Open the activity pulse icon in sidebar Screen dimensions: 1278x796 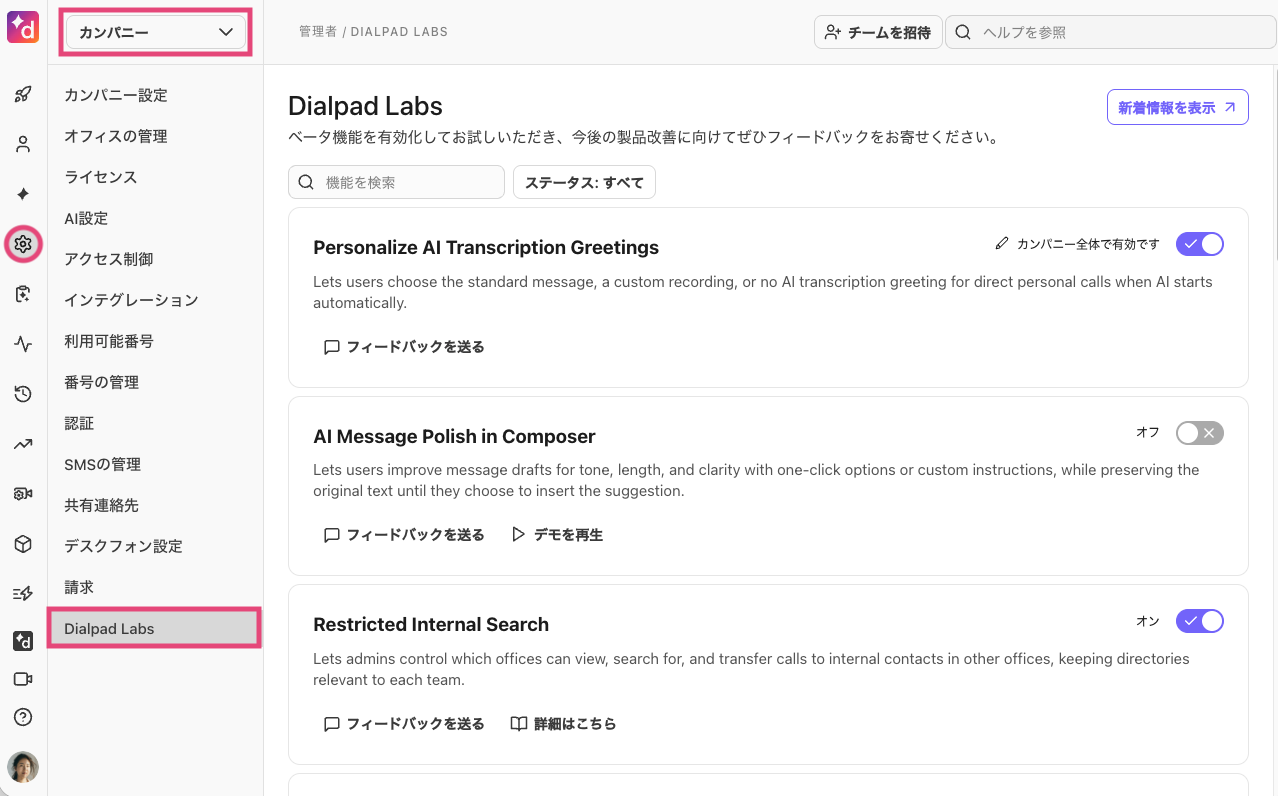23,344
